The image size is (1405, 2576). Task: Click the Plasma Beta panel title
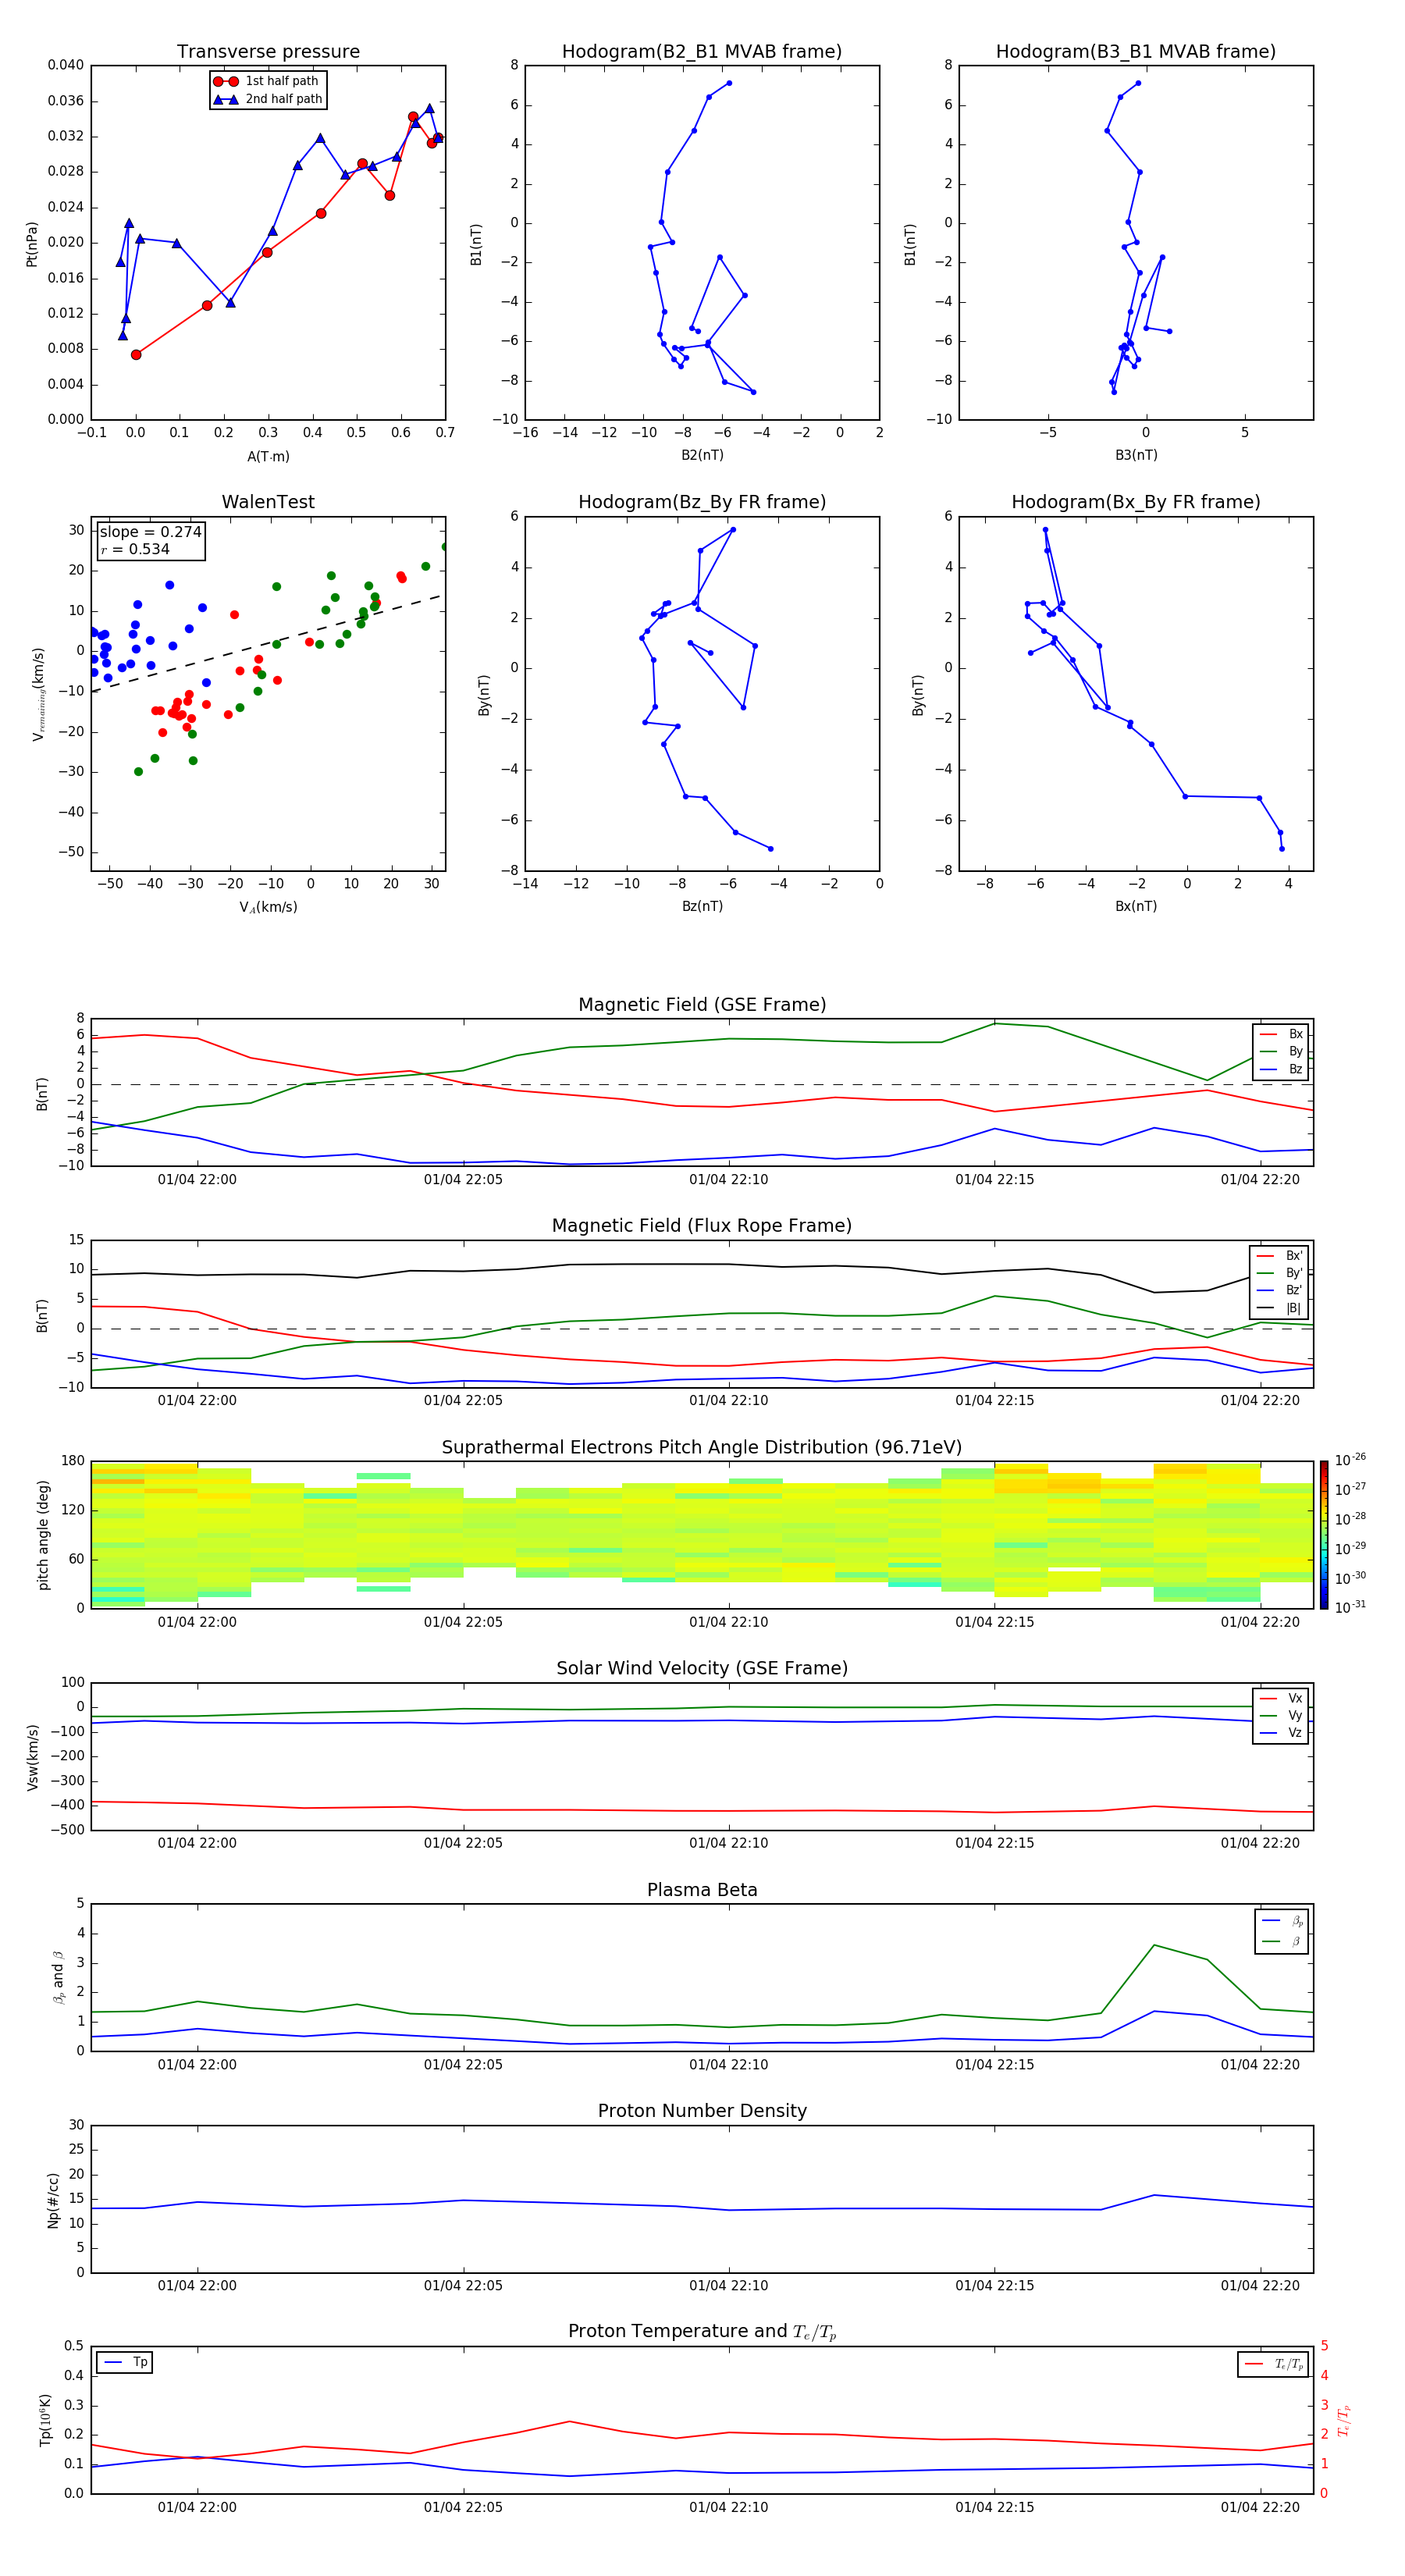coord(702,1890)
